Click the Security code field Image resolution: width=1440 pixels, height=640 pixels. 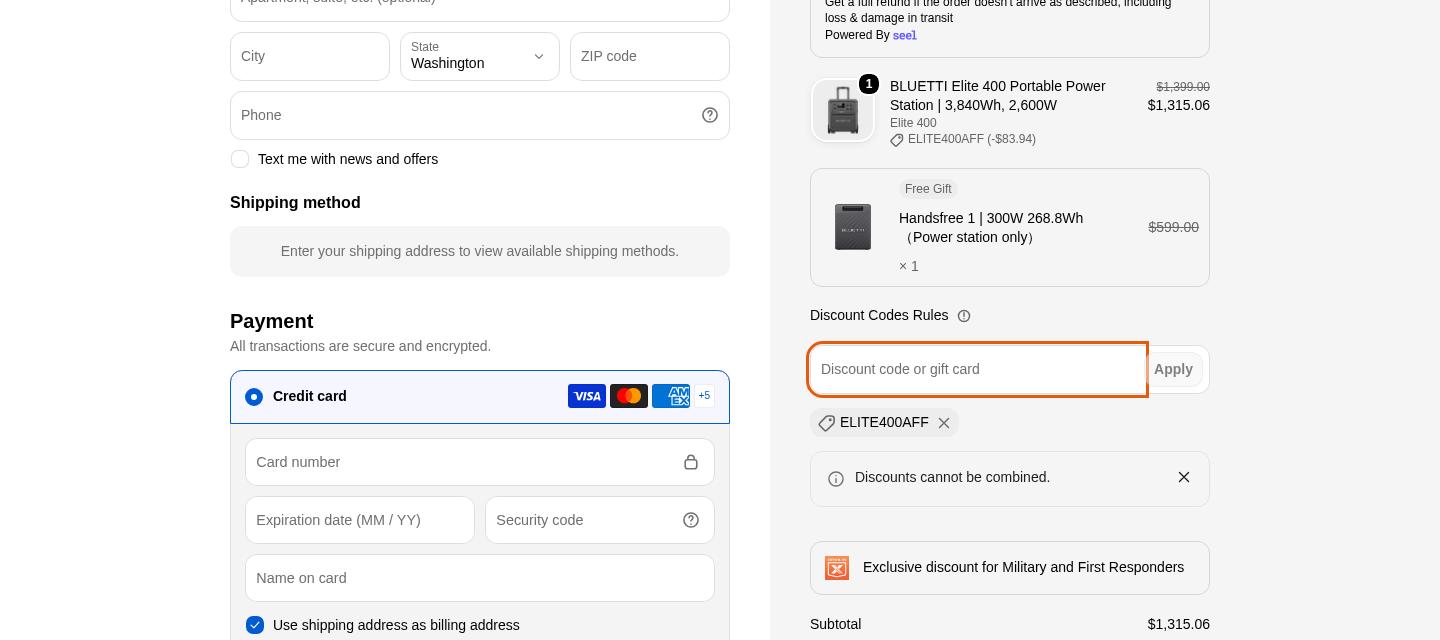point(600,520)
